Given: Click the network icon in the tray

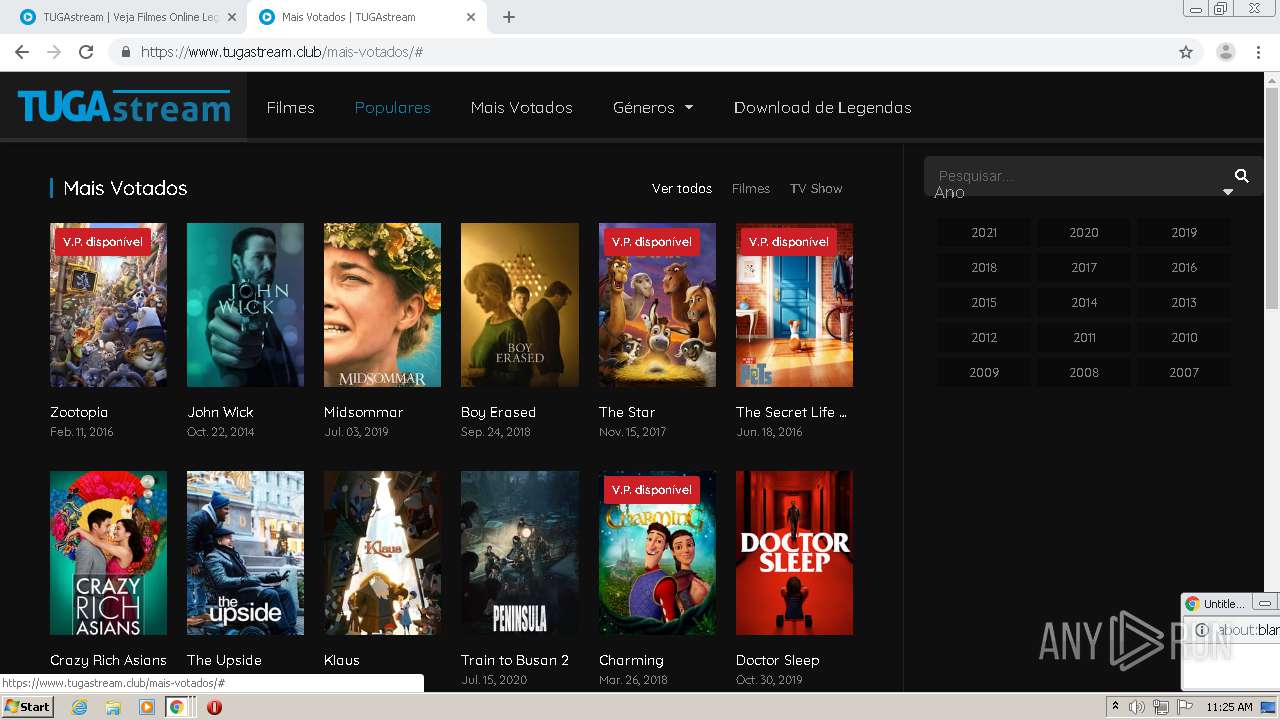Looking at the screenshot, I should pyautogui.click(x=1160, y=707).
